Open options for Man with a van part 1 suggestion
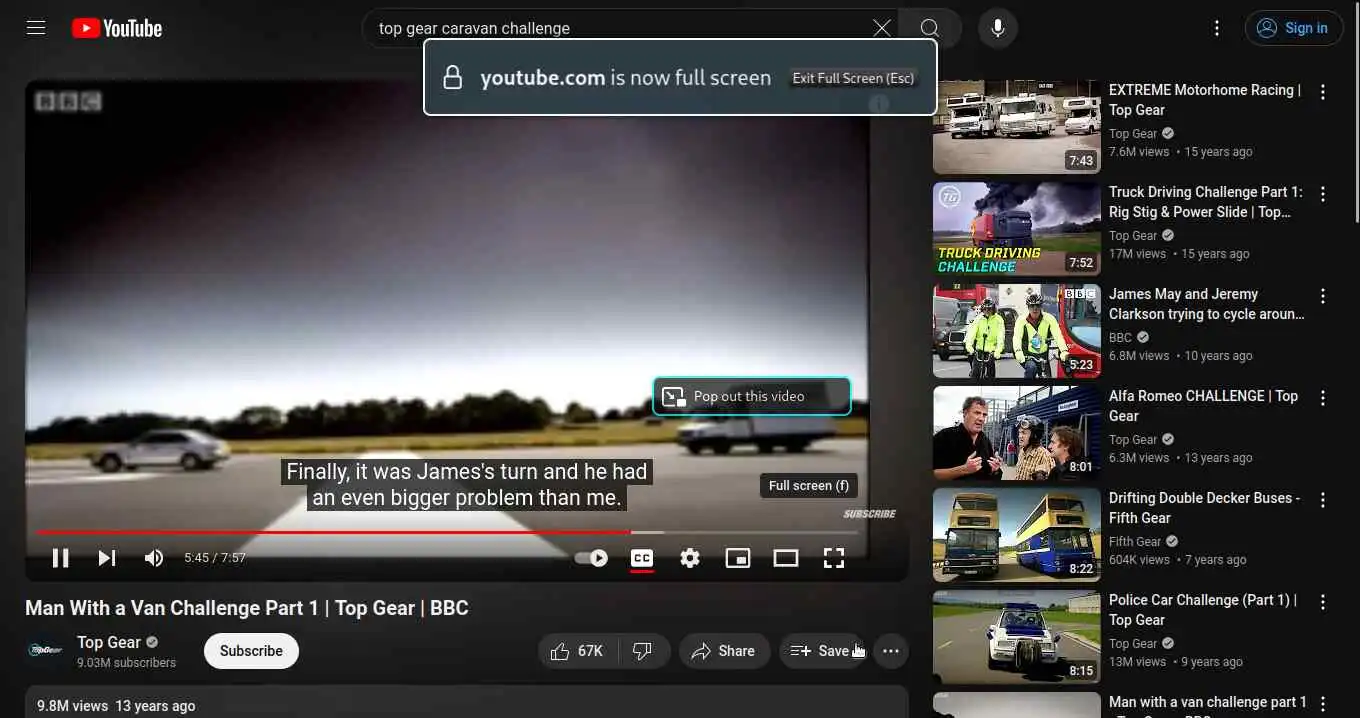1360x718 pixels. [1323, 704]
